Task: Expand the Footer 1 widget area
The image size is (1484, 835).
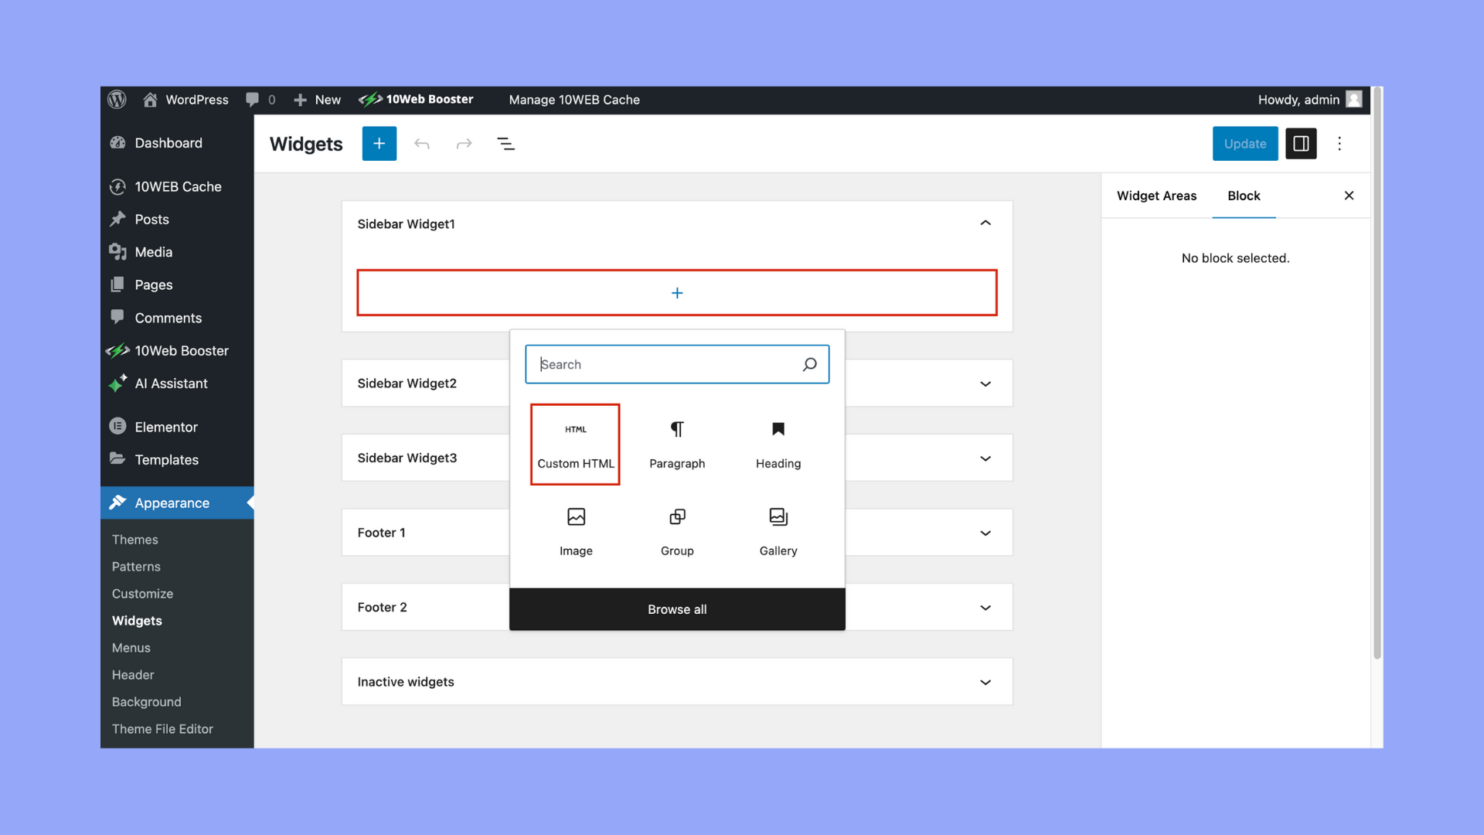Action: (985, 532)
